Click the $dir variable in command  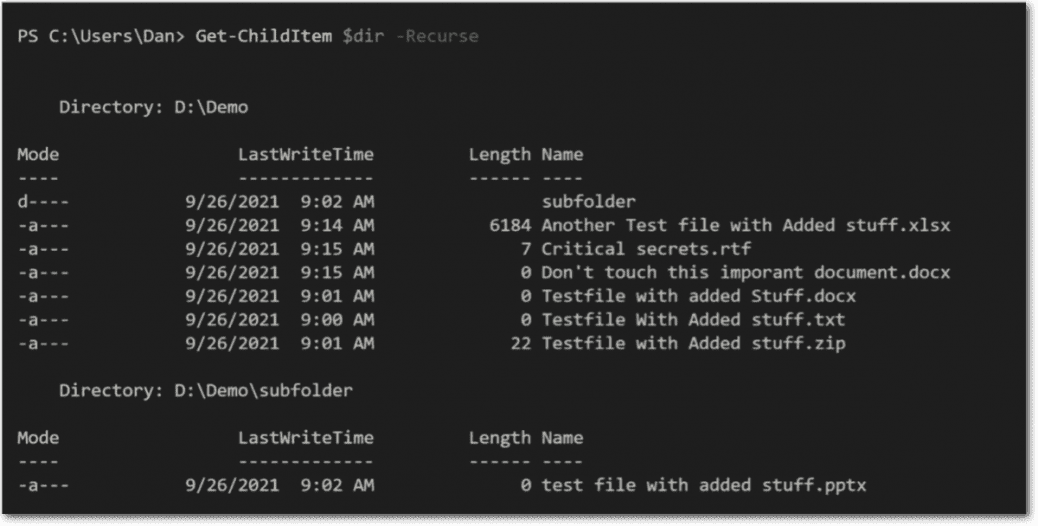(x=363, y=36)
